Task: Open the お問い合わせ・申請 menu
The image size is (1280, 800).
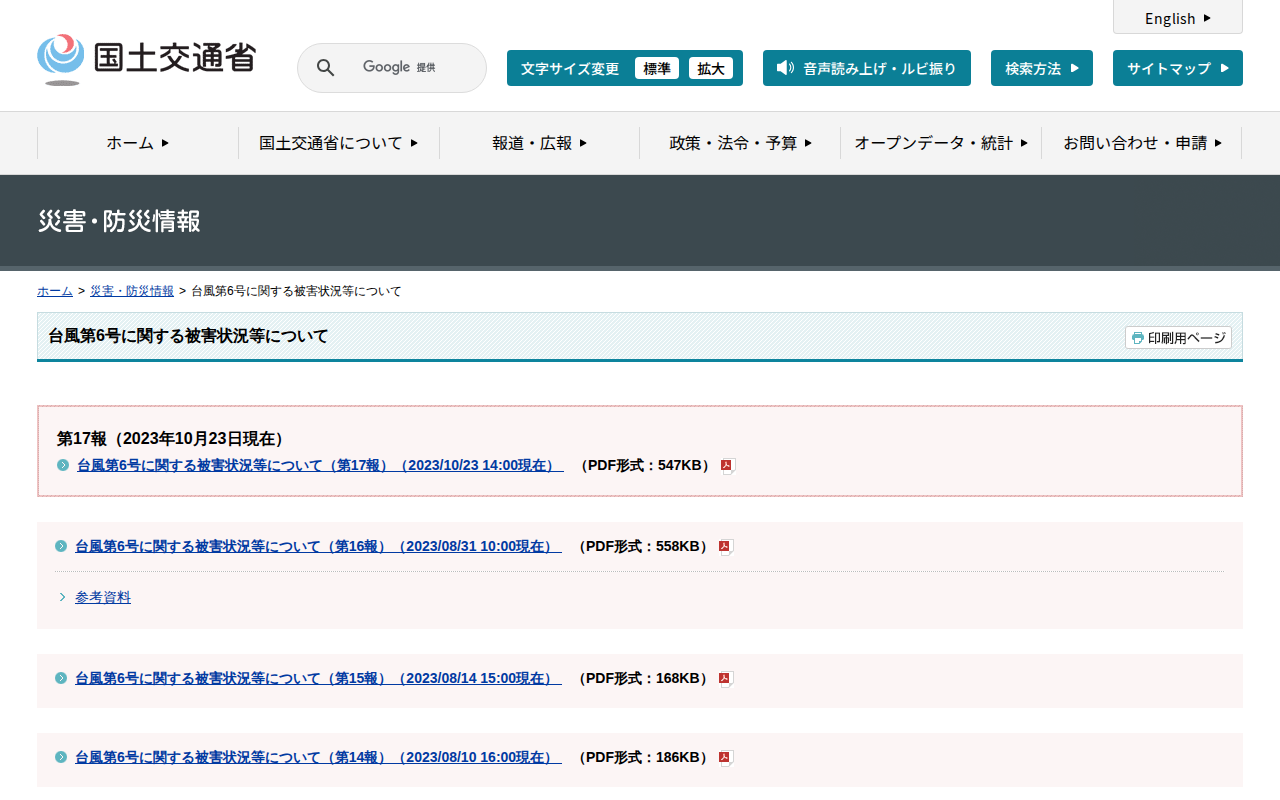Action: pos(1141,143)
